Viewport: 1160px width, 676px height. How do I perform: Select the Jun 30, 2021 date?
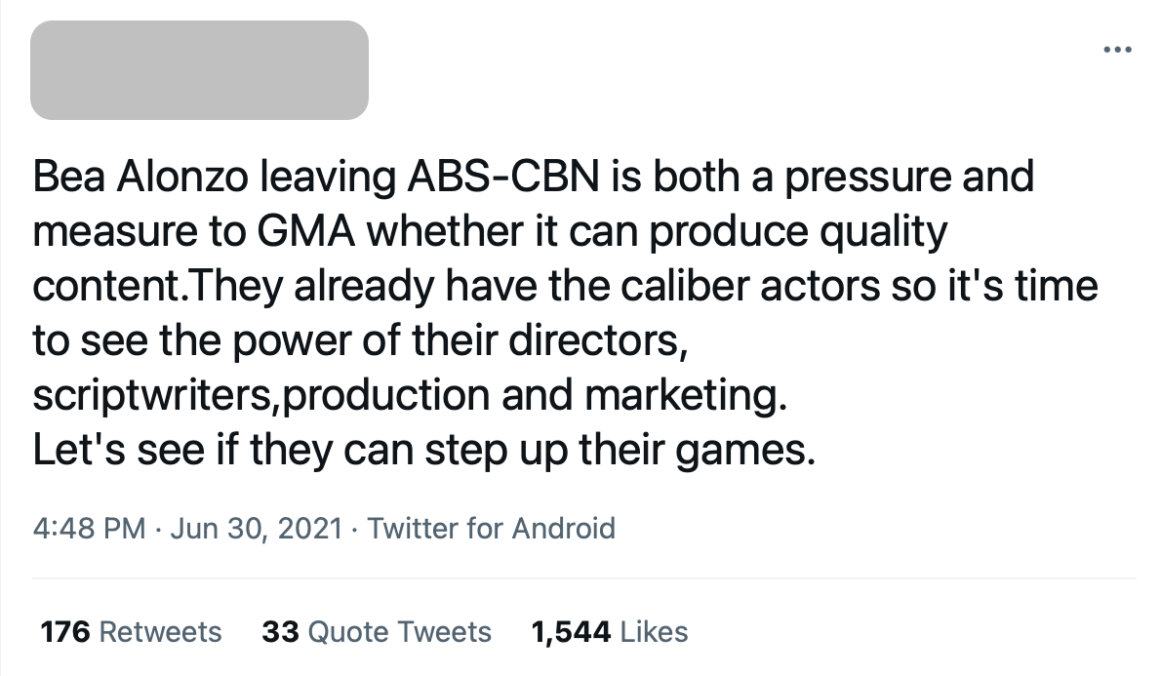(x=256, y=528)
